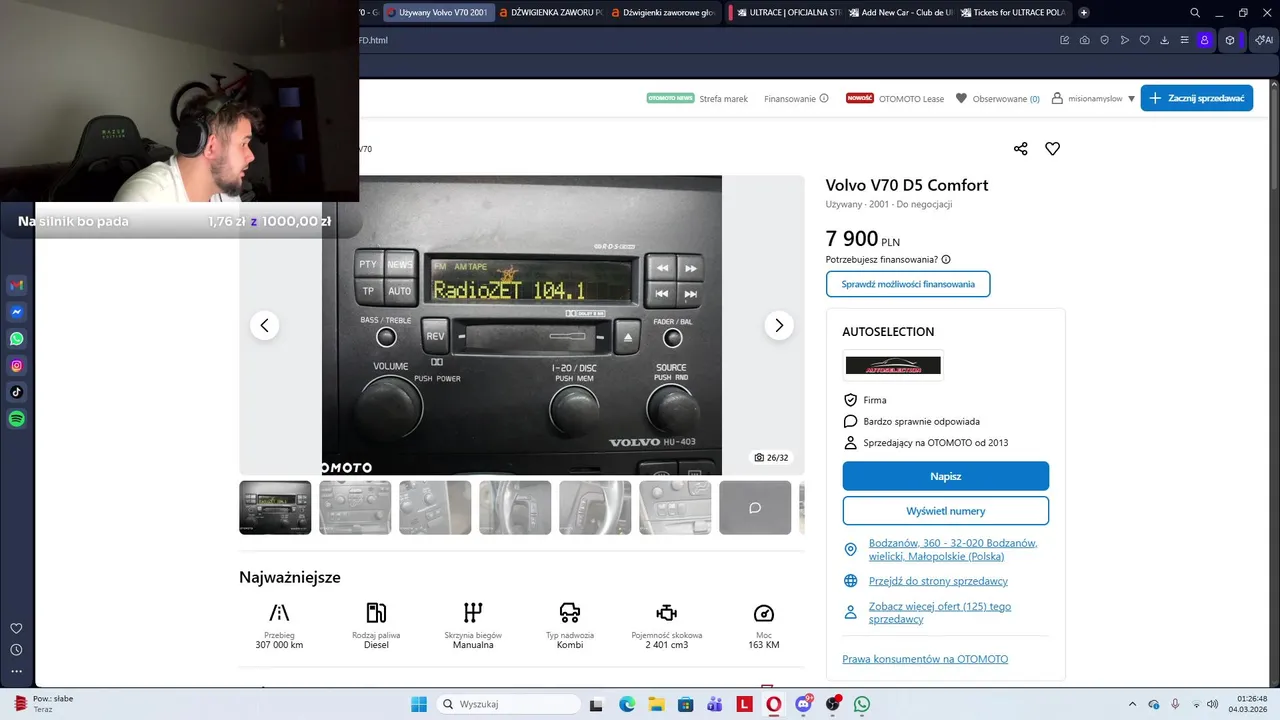1280x720 pixels.
Task: Open taskbar volume control
Action: (1212, 704)
